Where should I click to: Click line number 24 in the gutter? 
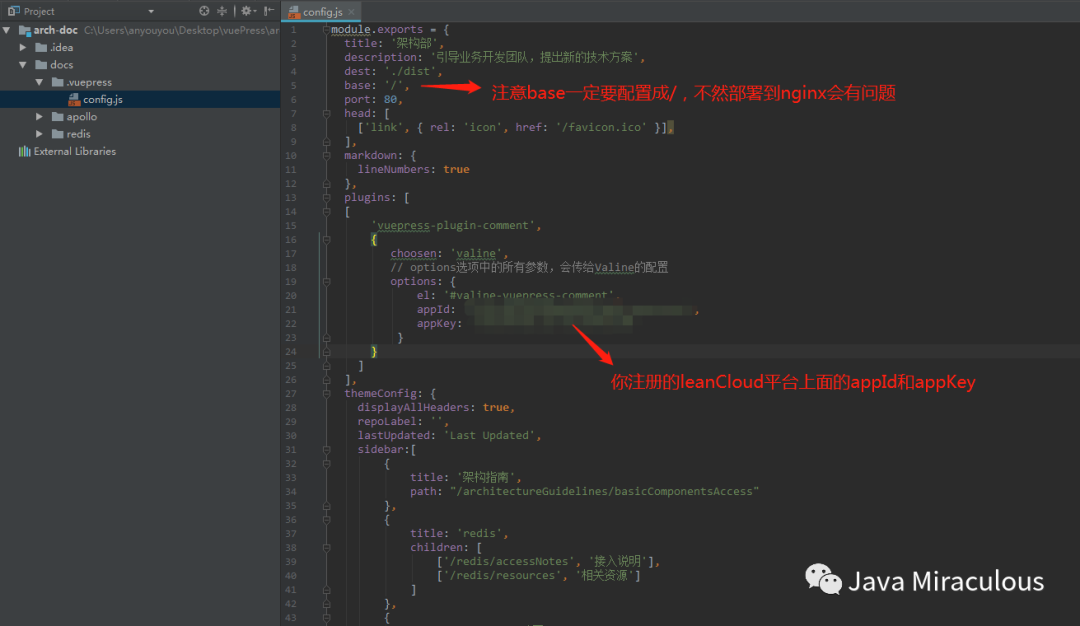point(291,352)
